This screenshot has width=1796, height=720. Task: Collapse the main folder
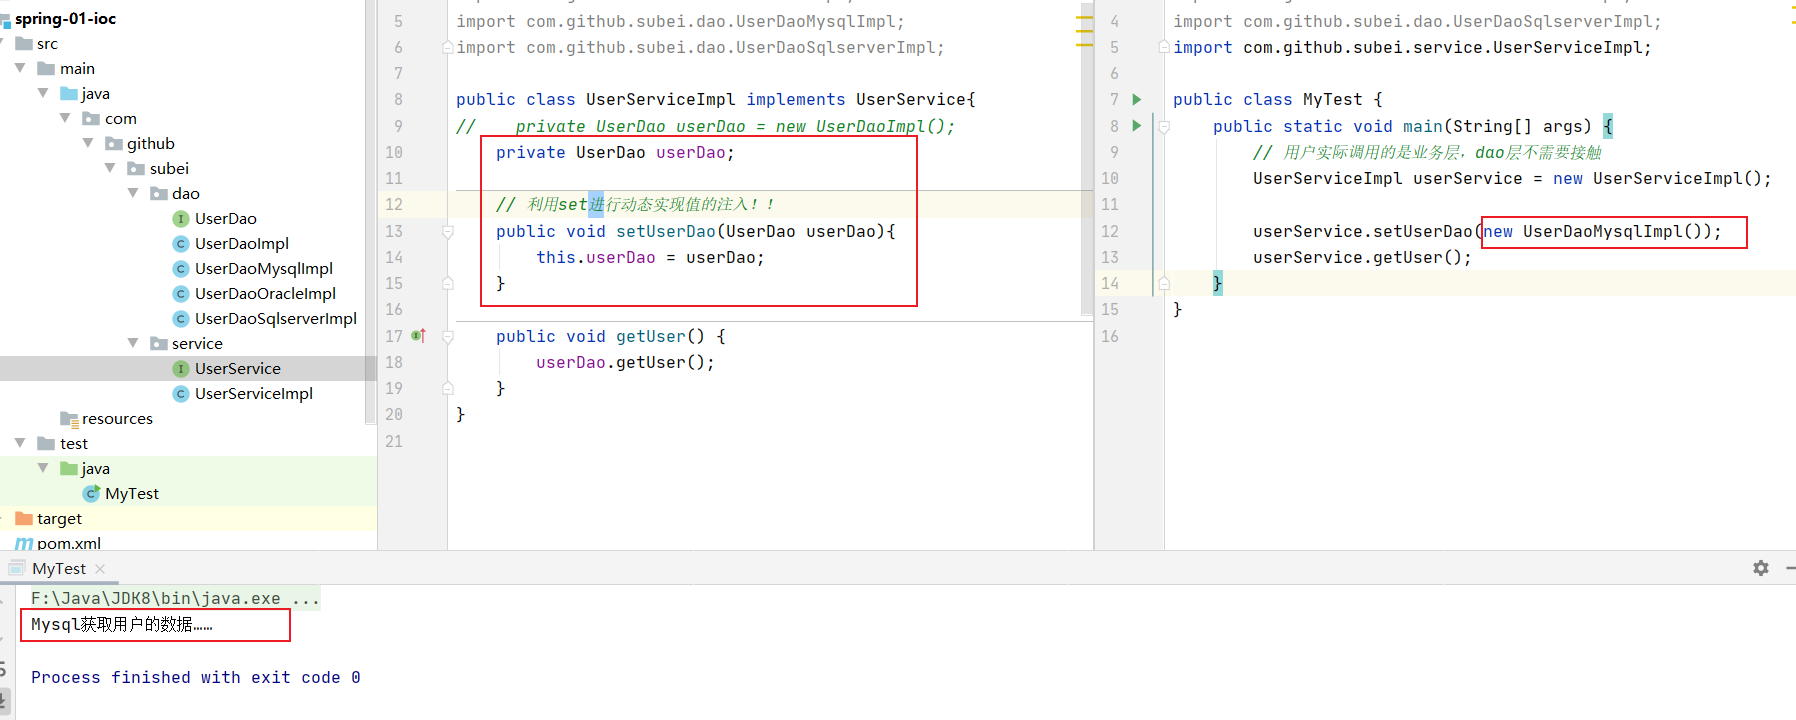[x=20, y=68]
